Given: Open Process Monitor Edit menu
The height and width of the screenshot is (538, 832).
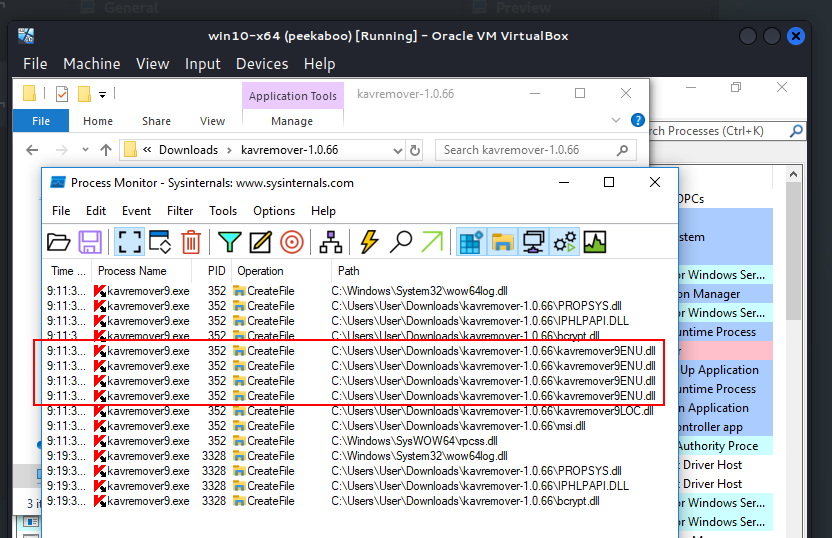Looking at the screenshot, I should click(x=96, y=211).
